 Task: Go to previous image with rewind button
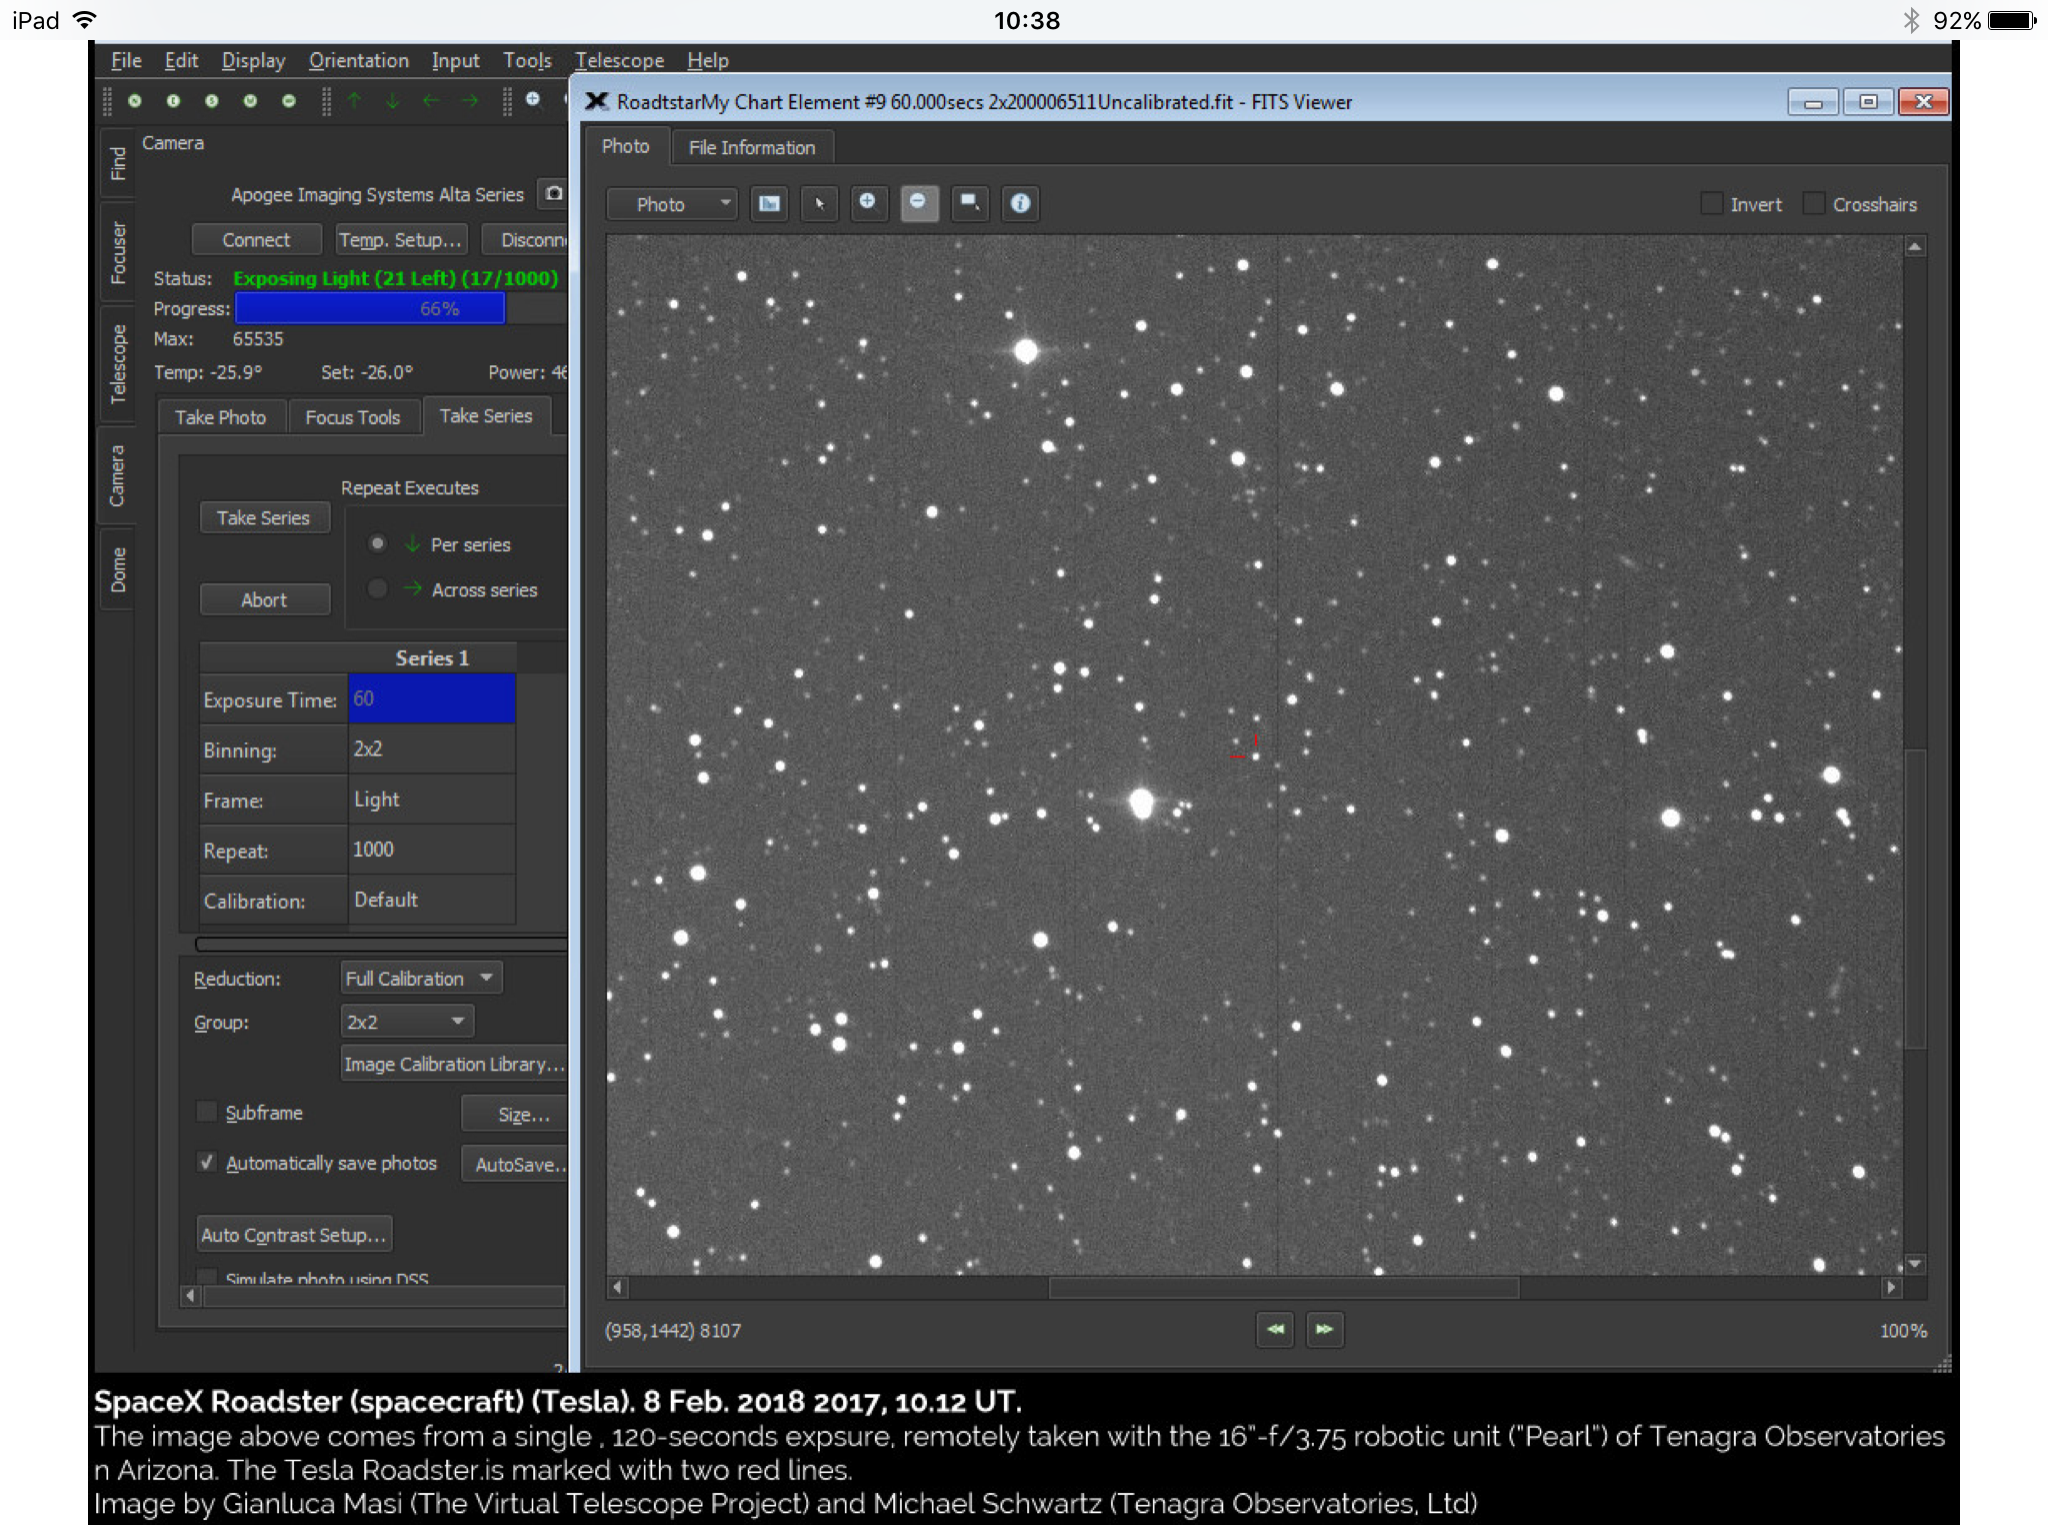(1275, 1329)
